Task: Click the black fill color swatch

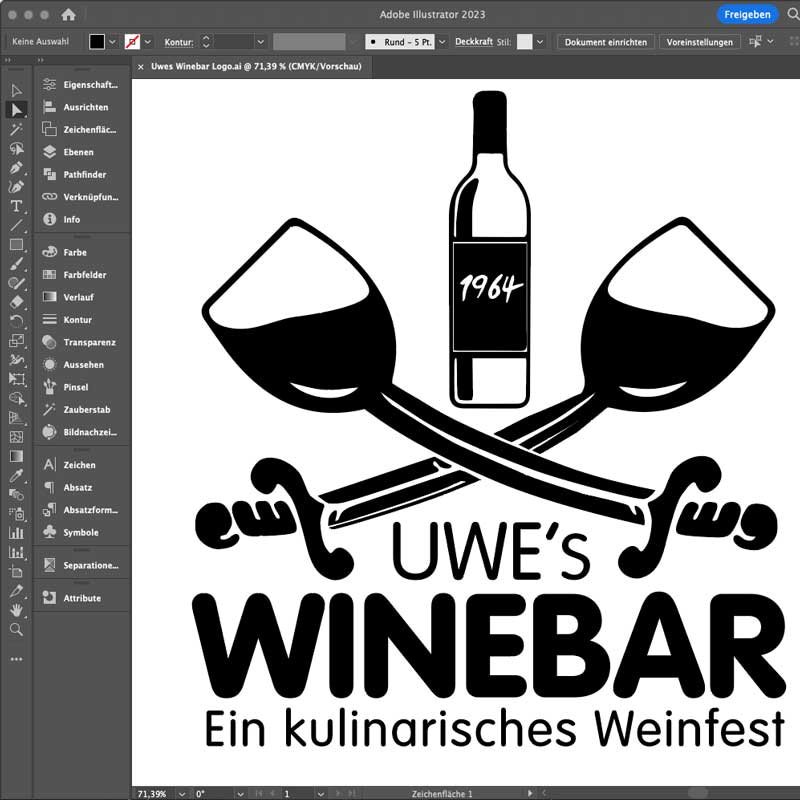Action: 97,42
